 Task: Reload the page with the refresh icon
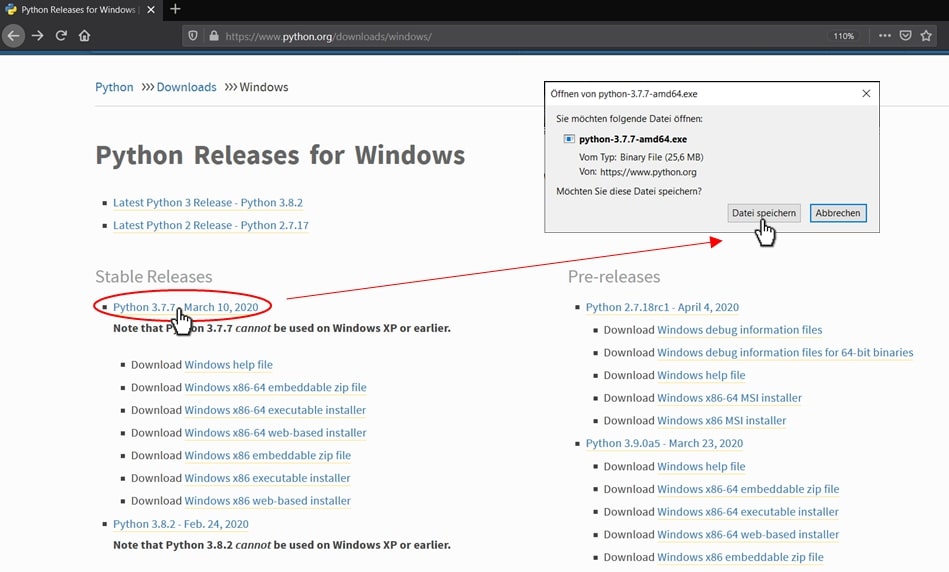pyautogui.click(x=61, y=36)
